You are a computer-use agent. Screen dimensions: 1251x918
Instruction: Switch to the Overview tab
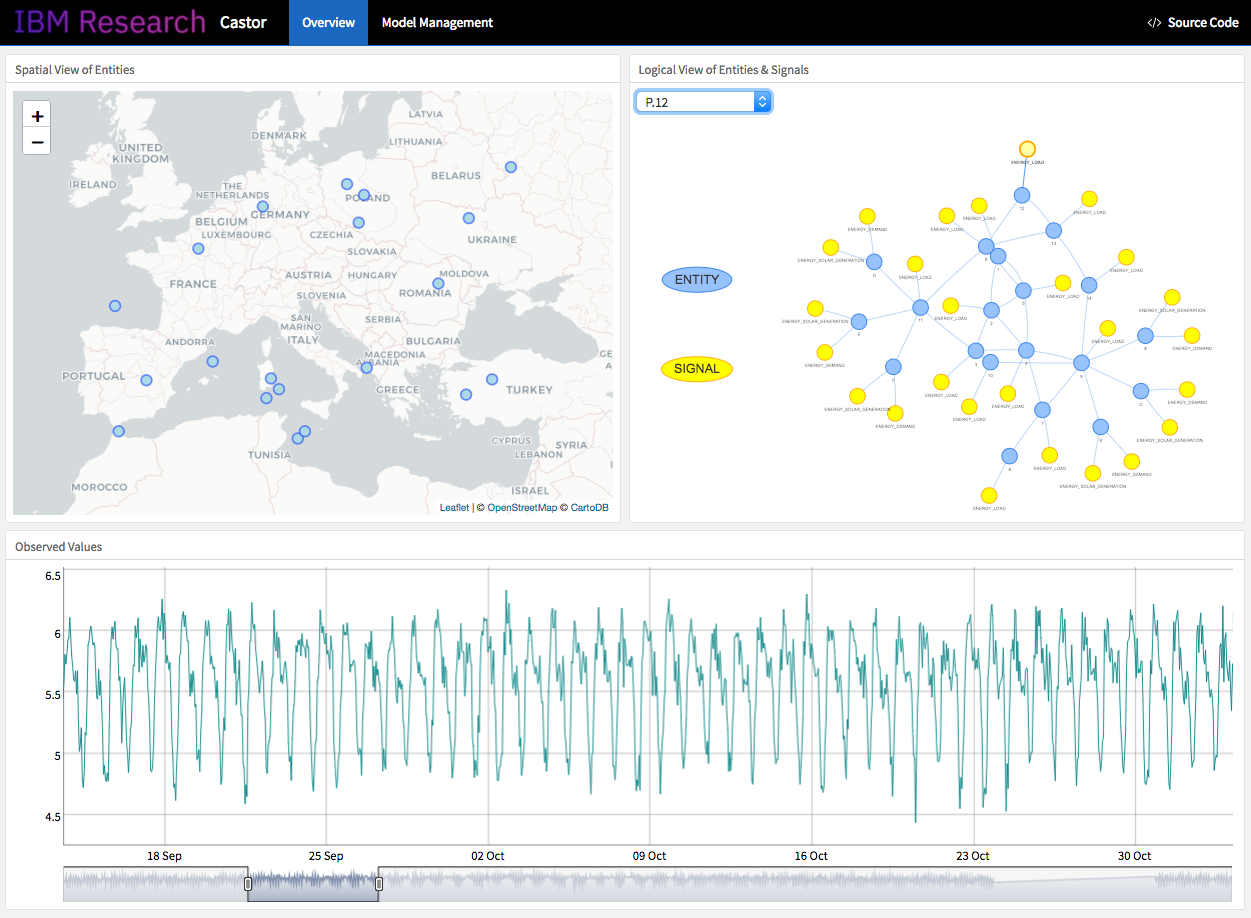coord(328,22)
